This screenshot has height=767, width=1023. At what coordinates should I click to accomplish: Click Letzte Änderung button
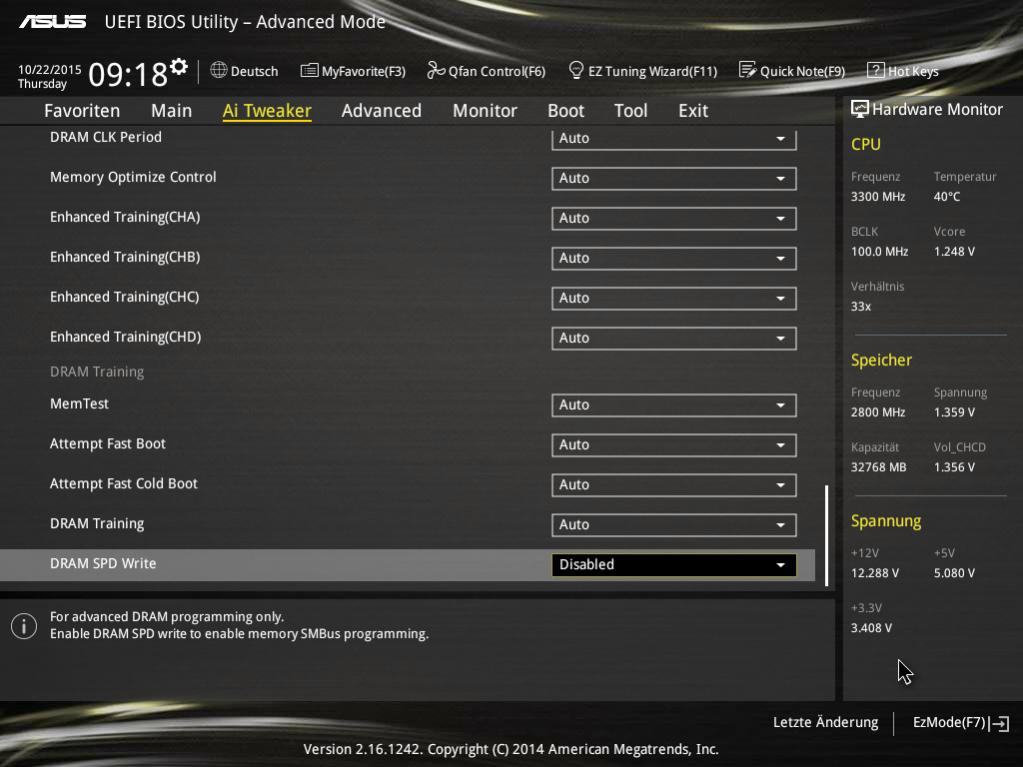tap(825, 723)
